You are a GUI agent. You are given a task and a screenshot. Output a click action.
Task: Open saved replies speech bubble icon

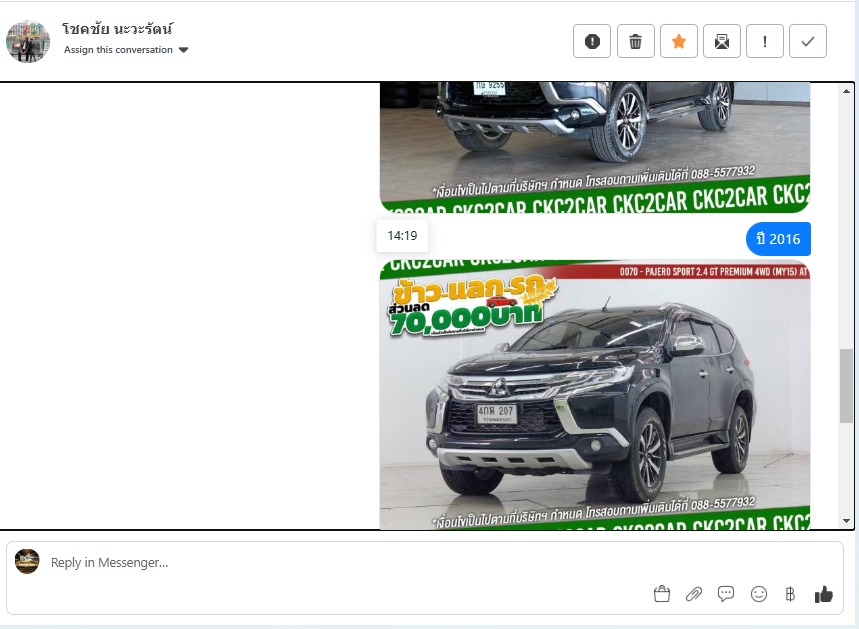(726, 594)
